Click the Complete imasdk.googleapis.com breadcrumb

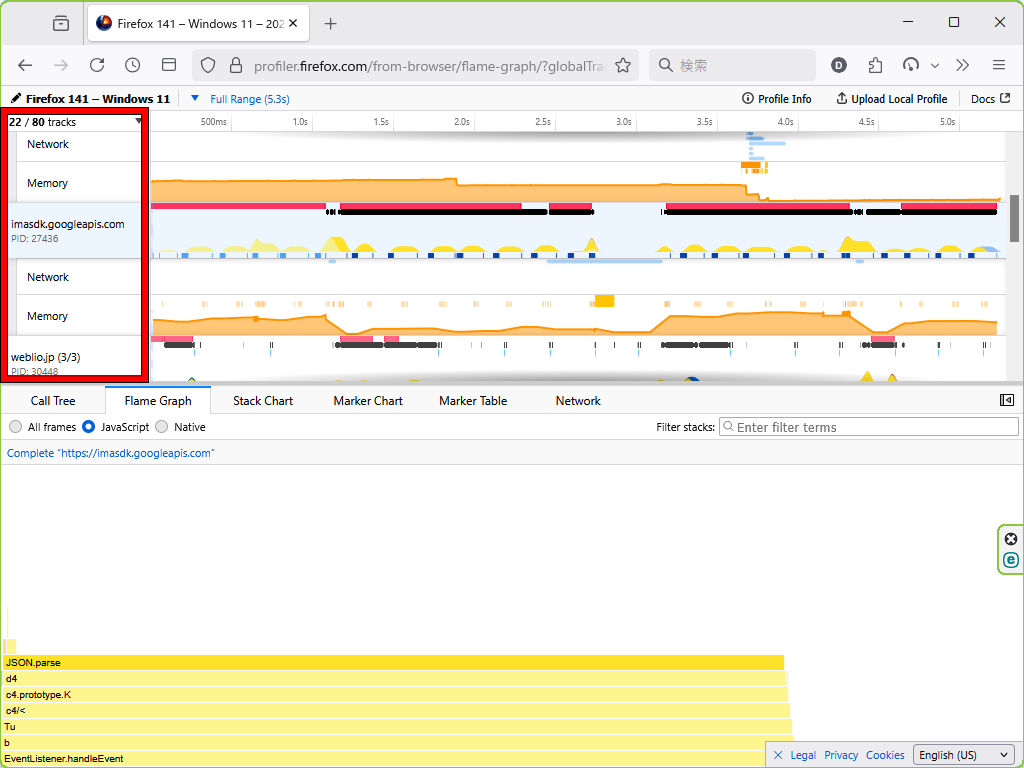click(x=110, y=453)
